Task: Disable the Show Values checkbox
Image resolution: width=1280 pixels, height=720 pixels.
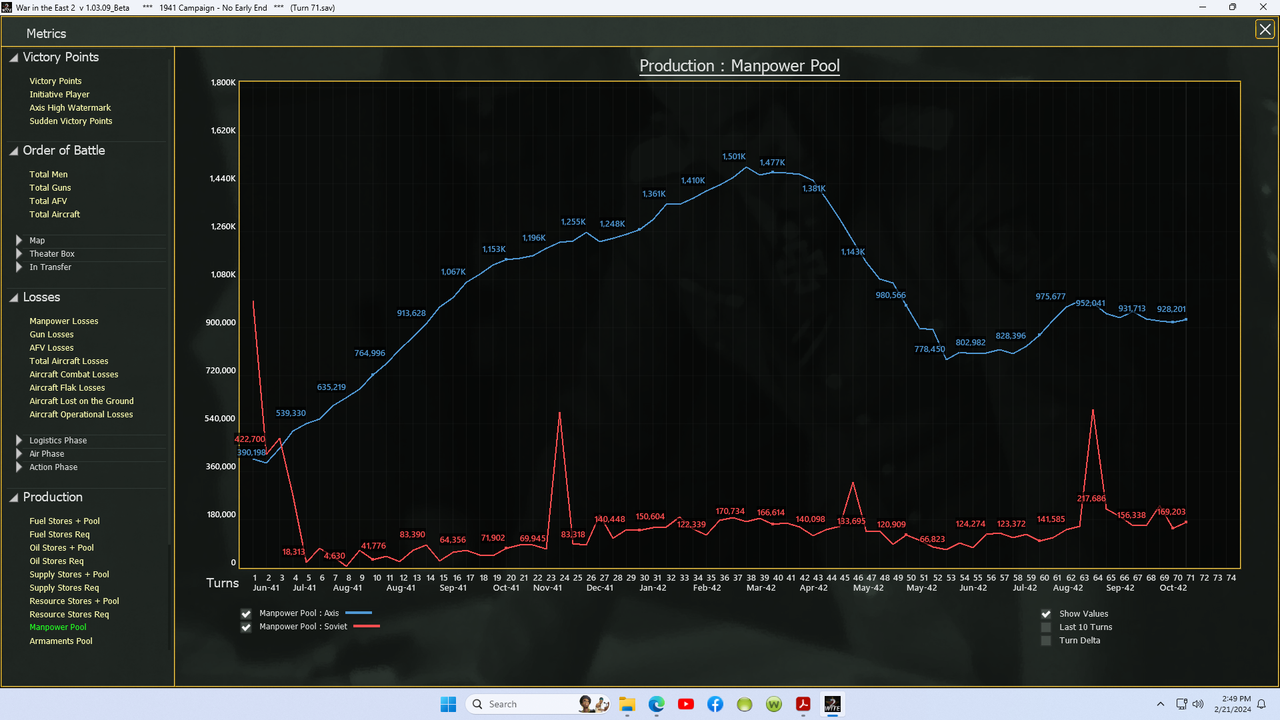Action: click(1047, 613)
